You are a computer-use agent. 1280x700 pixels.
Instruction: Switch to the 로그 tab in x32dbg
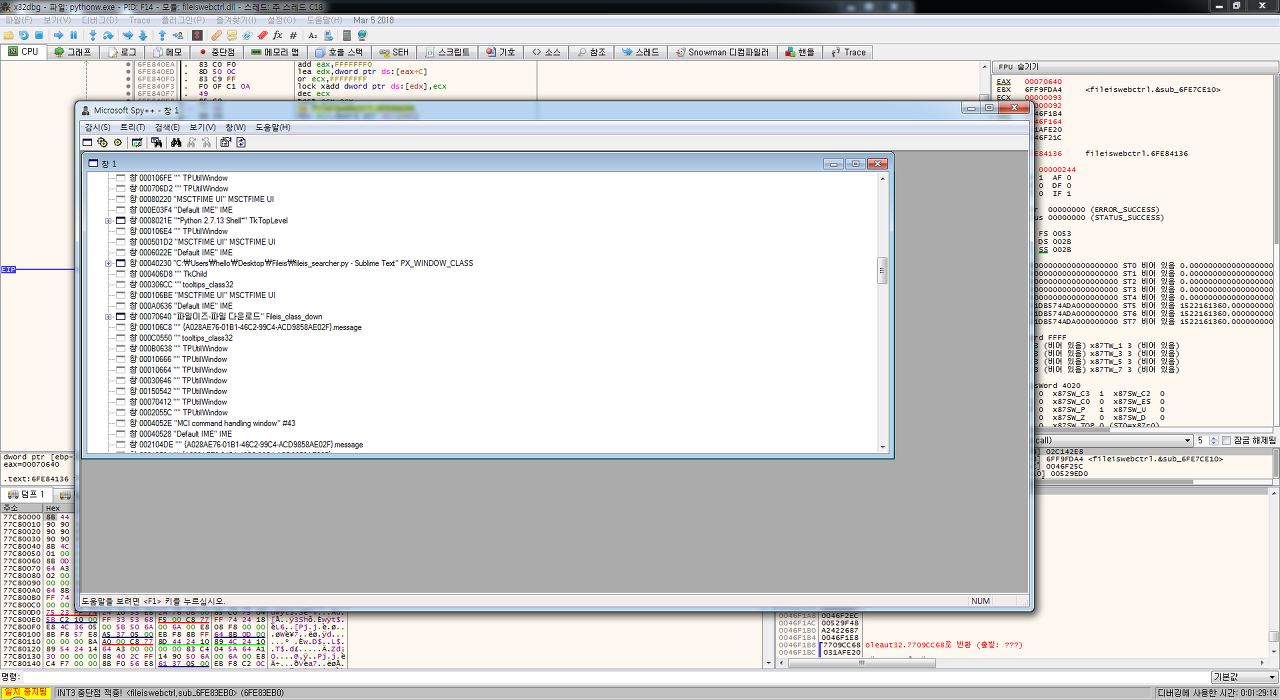point(121,51)
